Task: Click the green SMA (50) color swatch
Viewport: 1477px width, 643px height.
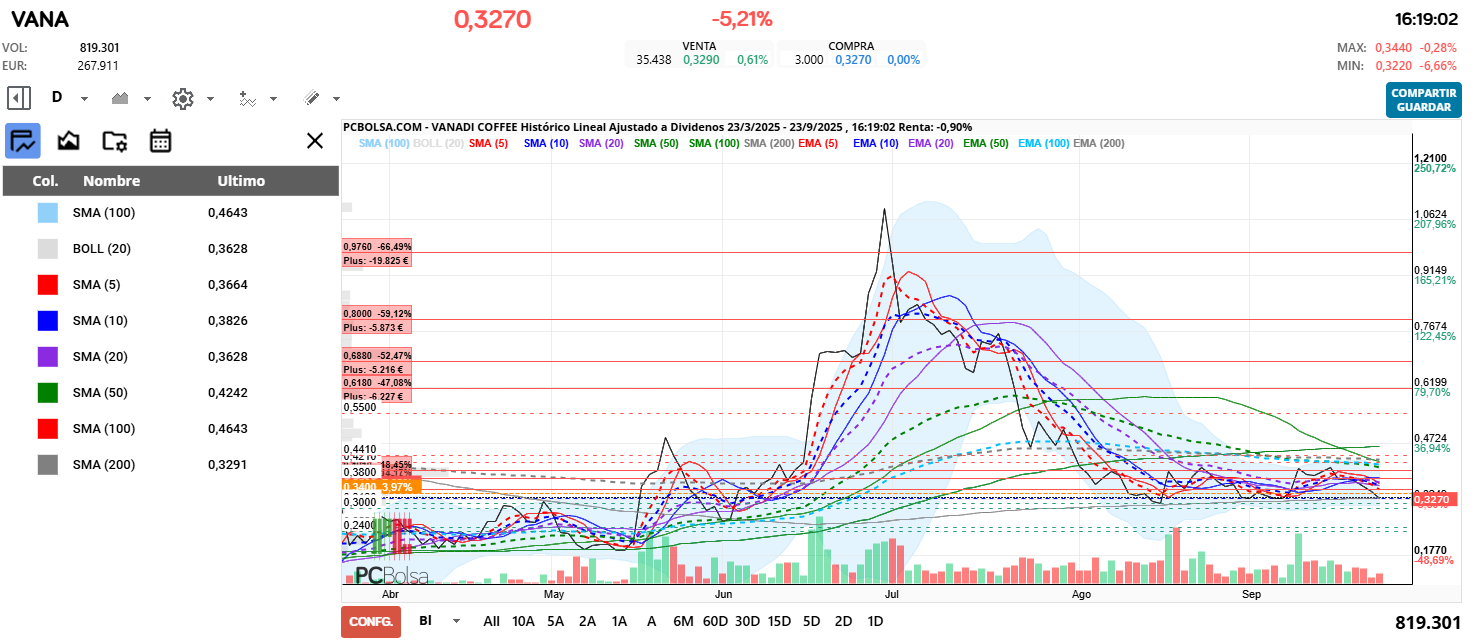Action: pos(48,393)
